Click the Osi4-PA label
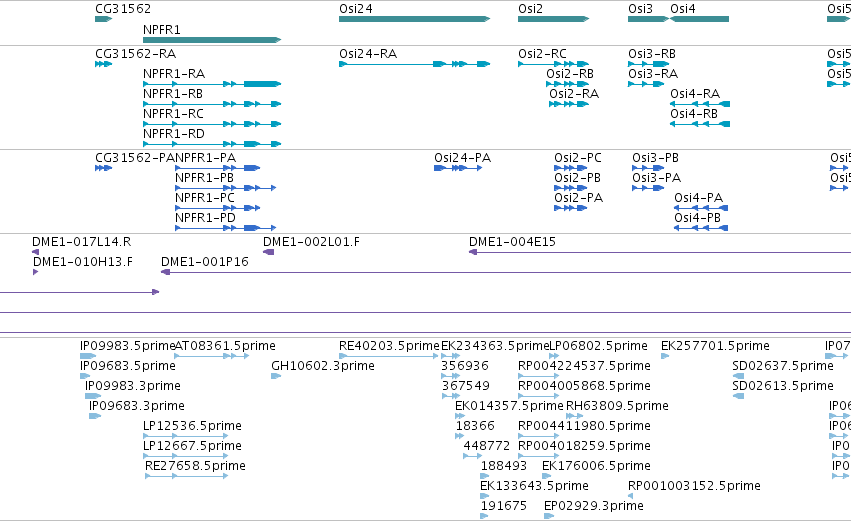 pyautogui.click(x=698, y=198)
